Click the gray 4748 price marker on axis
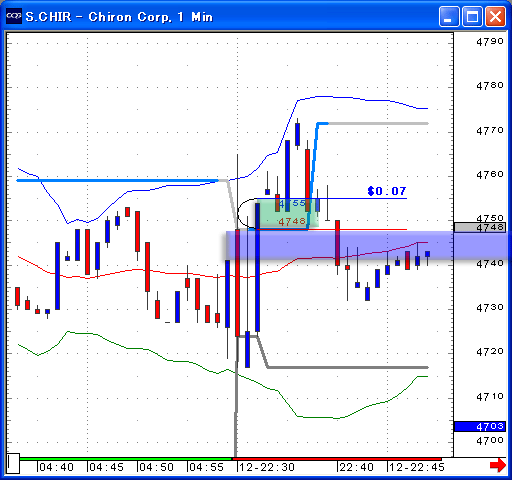512x480 pixels. [x=480, y=227]
